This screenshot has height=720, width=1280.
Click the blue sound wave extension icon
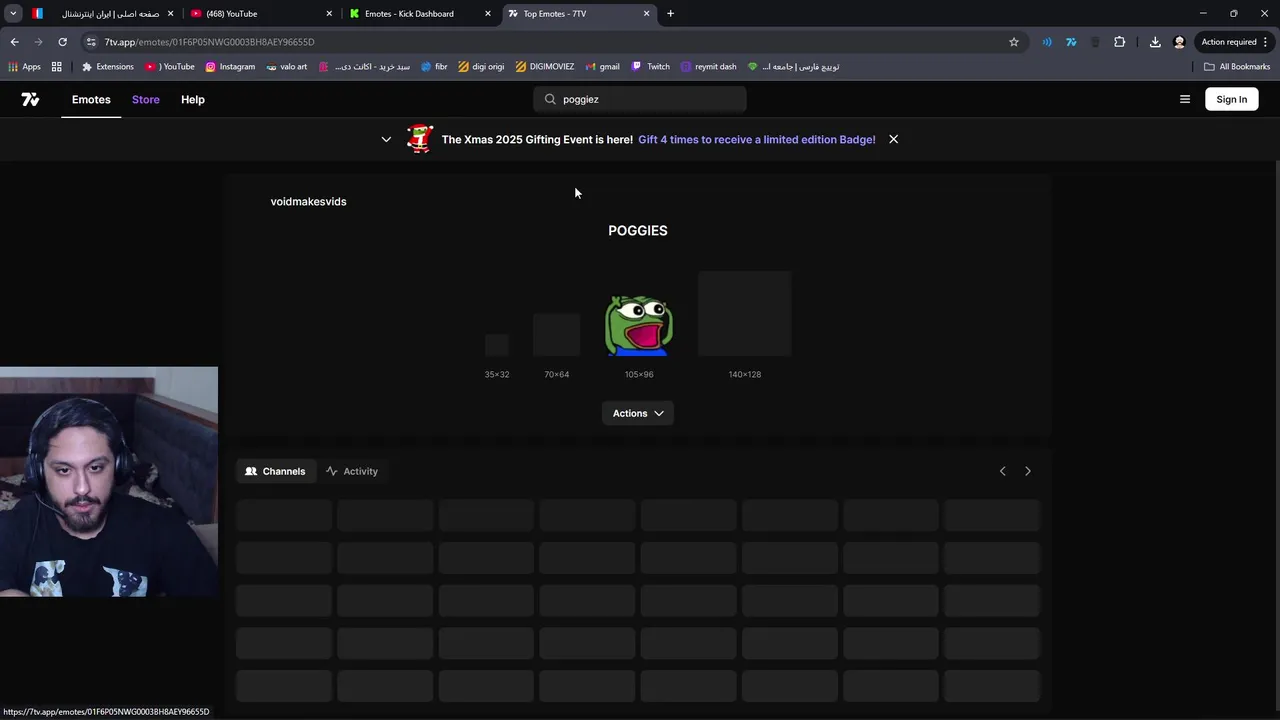click(1047, 42)
